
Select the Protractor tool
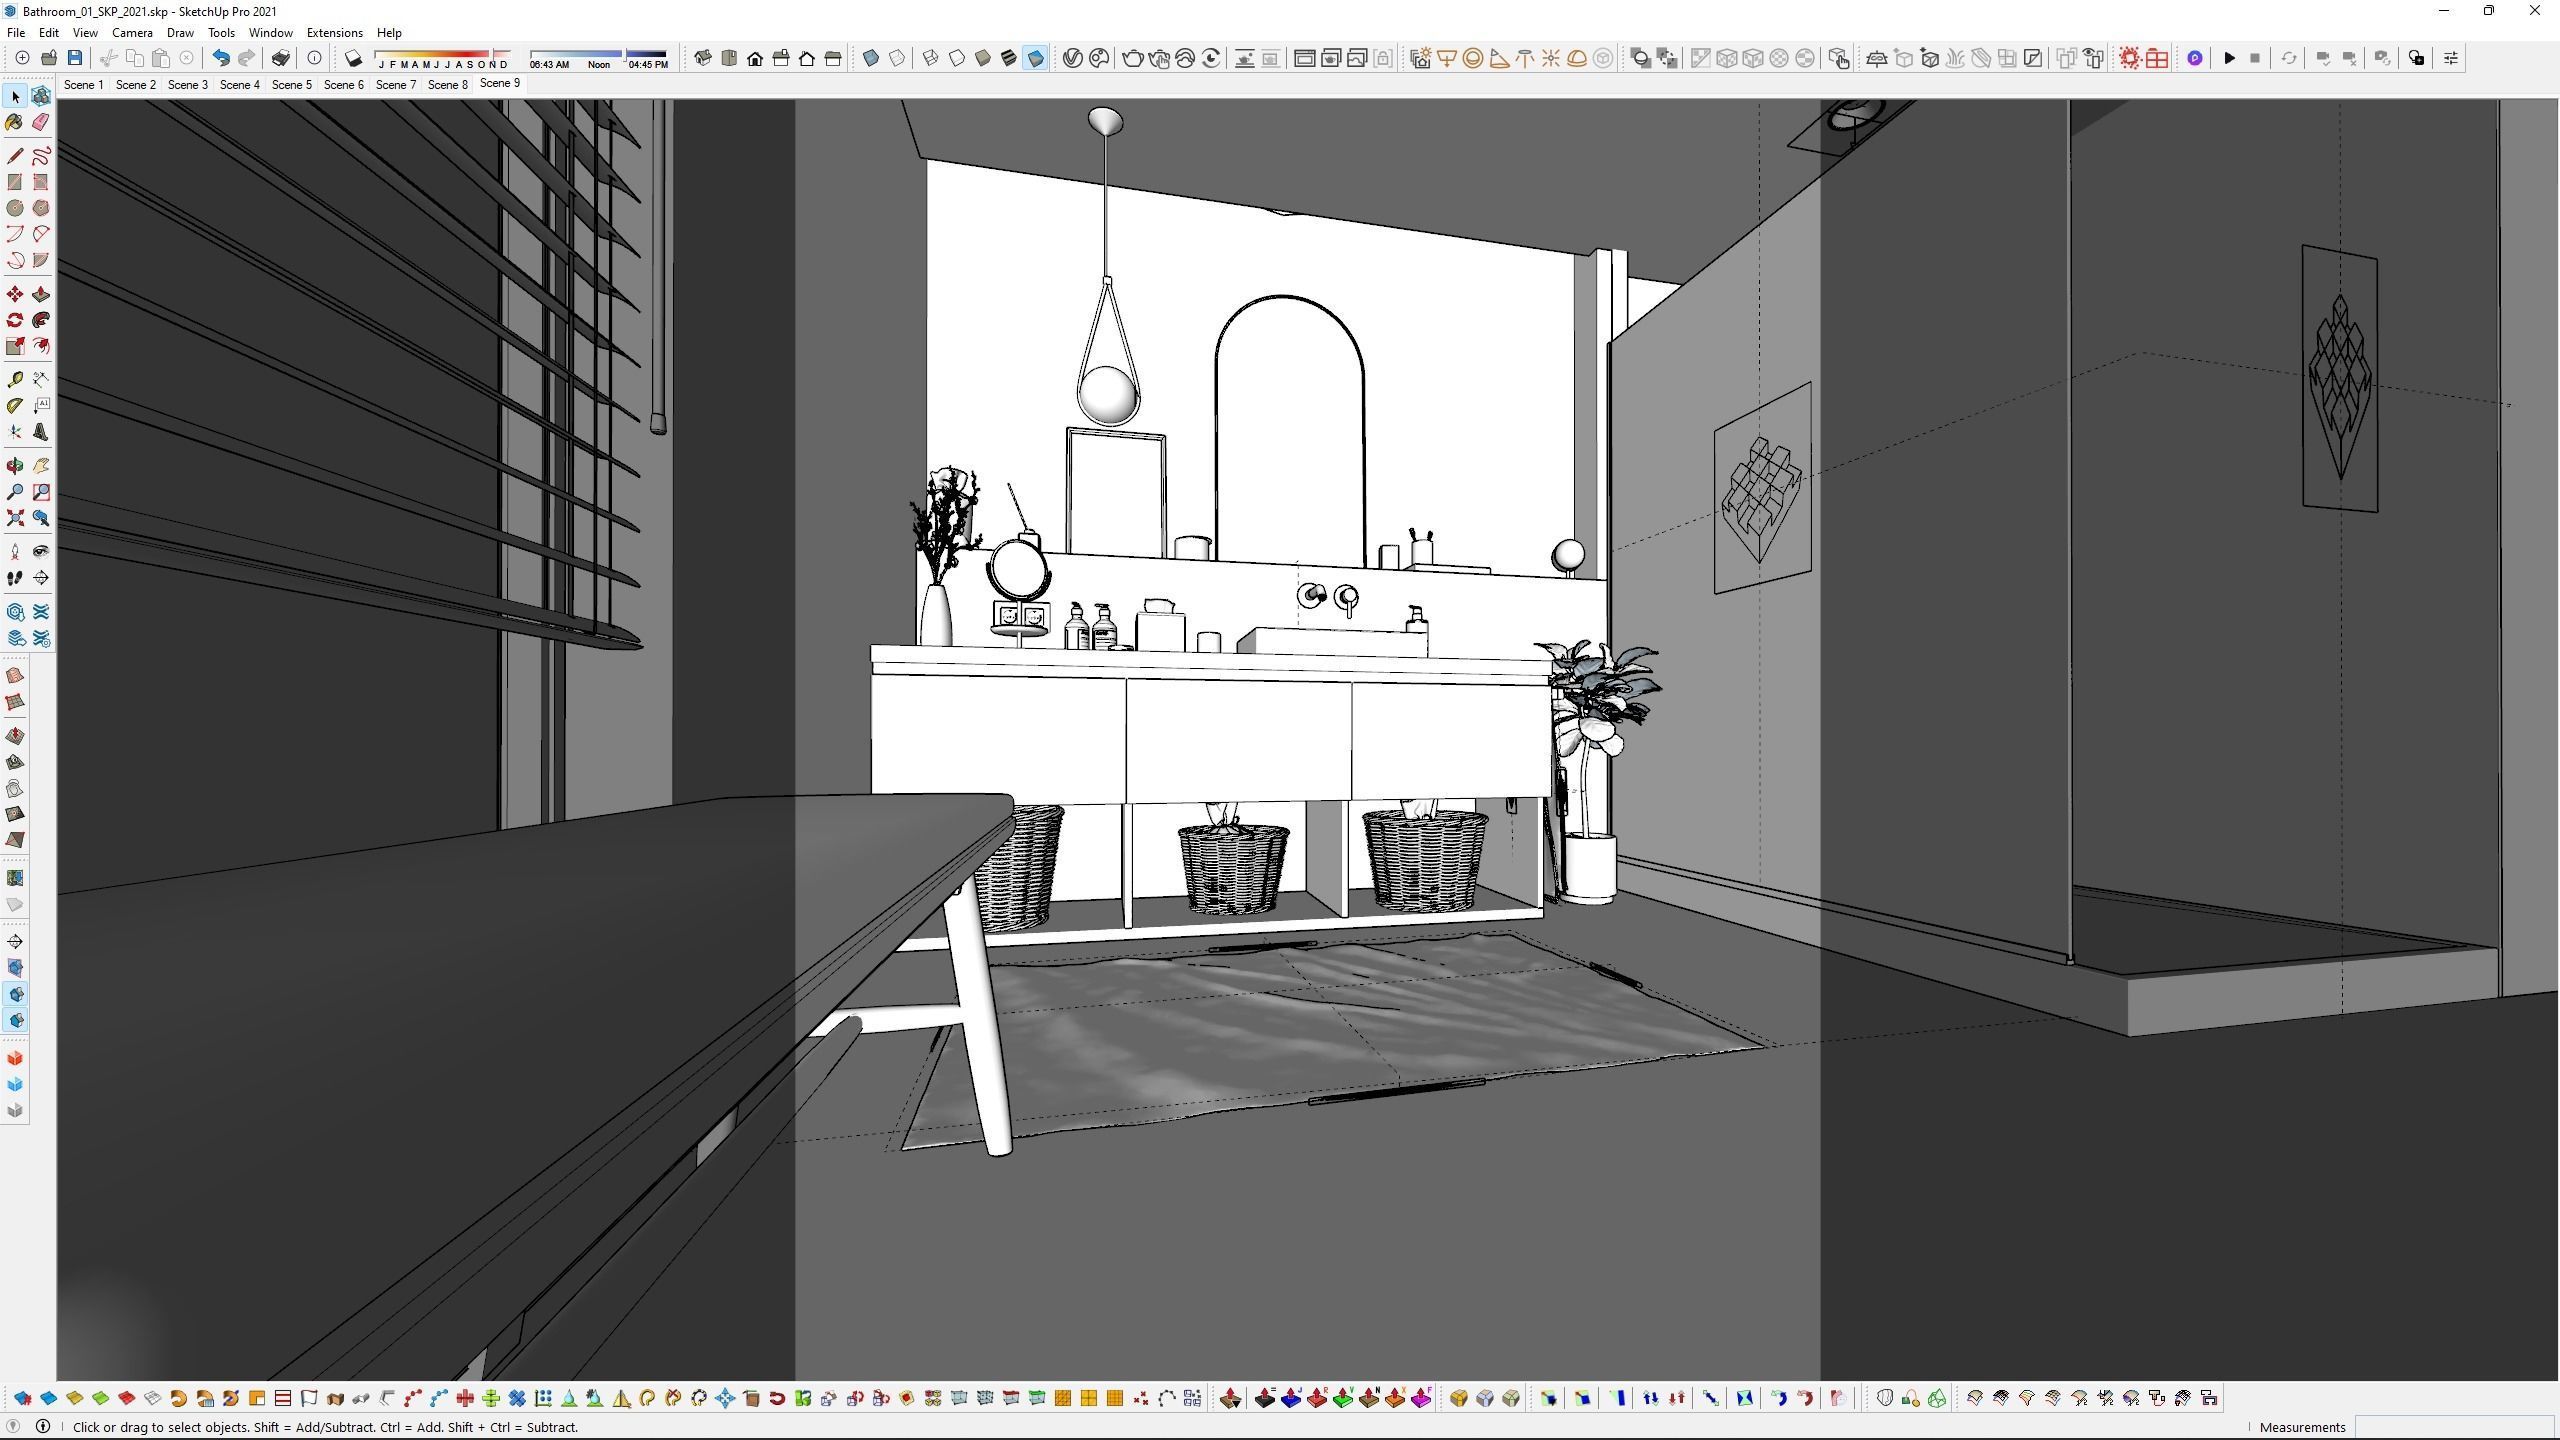pyautogui.click(x=15, y=406)
